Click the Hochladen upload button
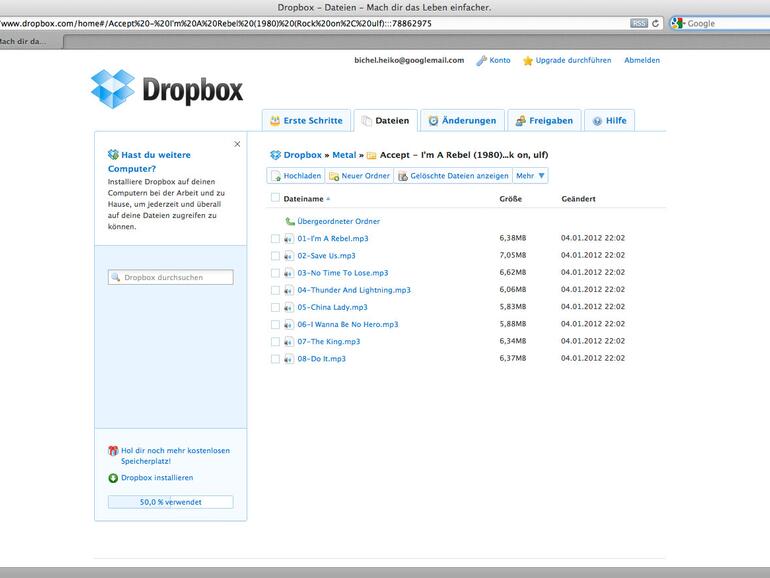 click(x=296, y=176)
